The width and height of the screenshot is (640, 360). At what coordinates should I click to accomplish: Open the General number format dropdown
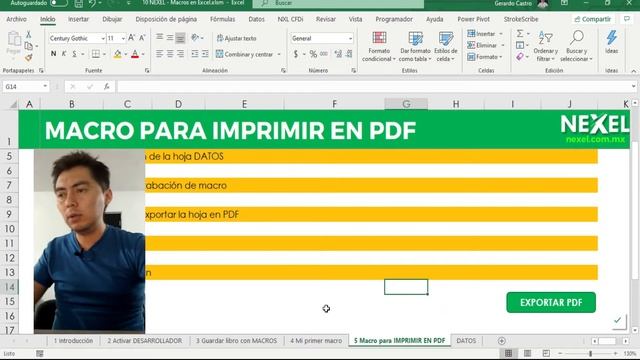click(350, 38)
